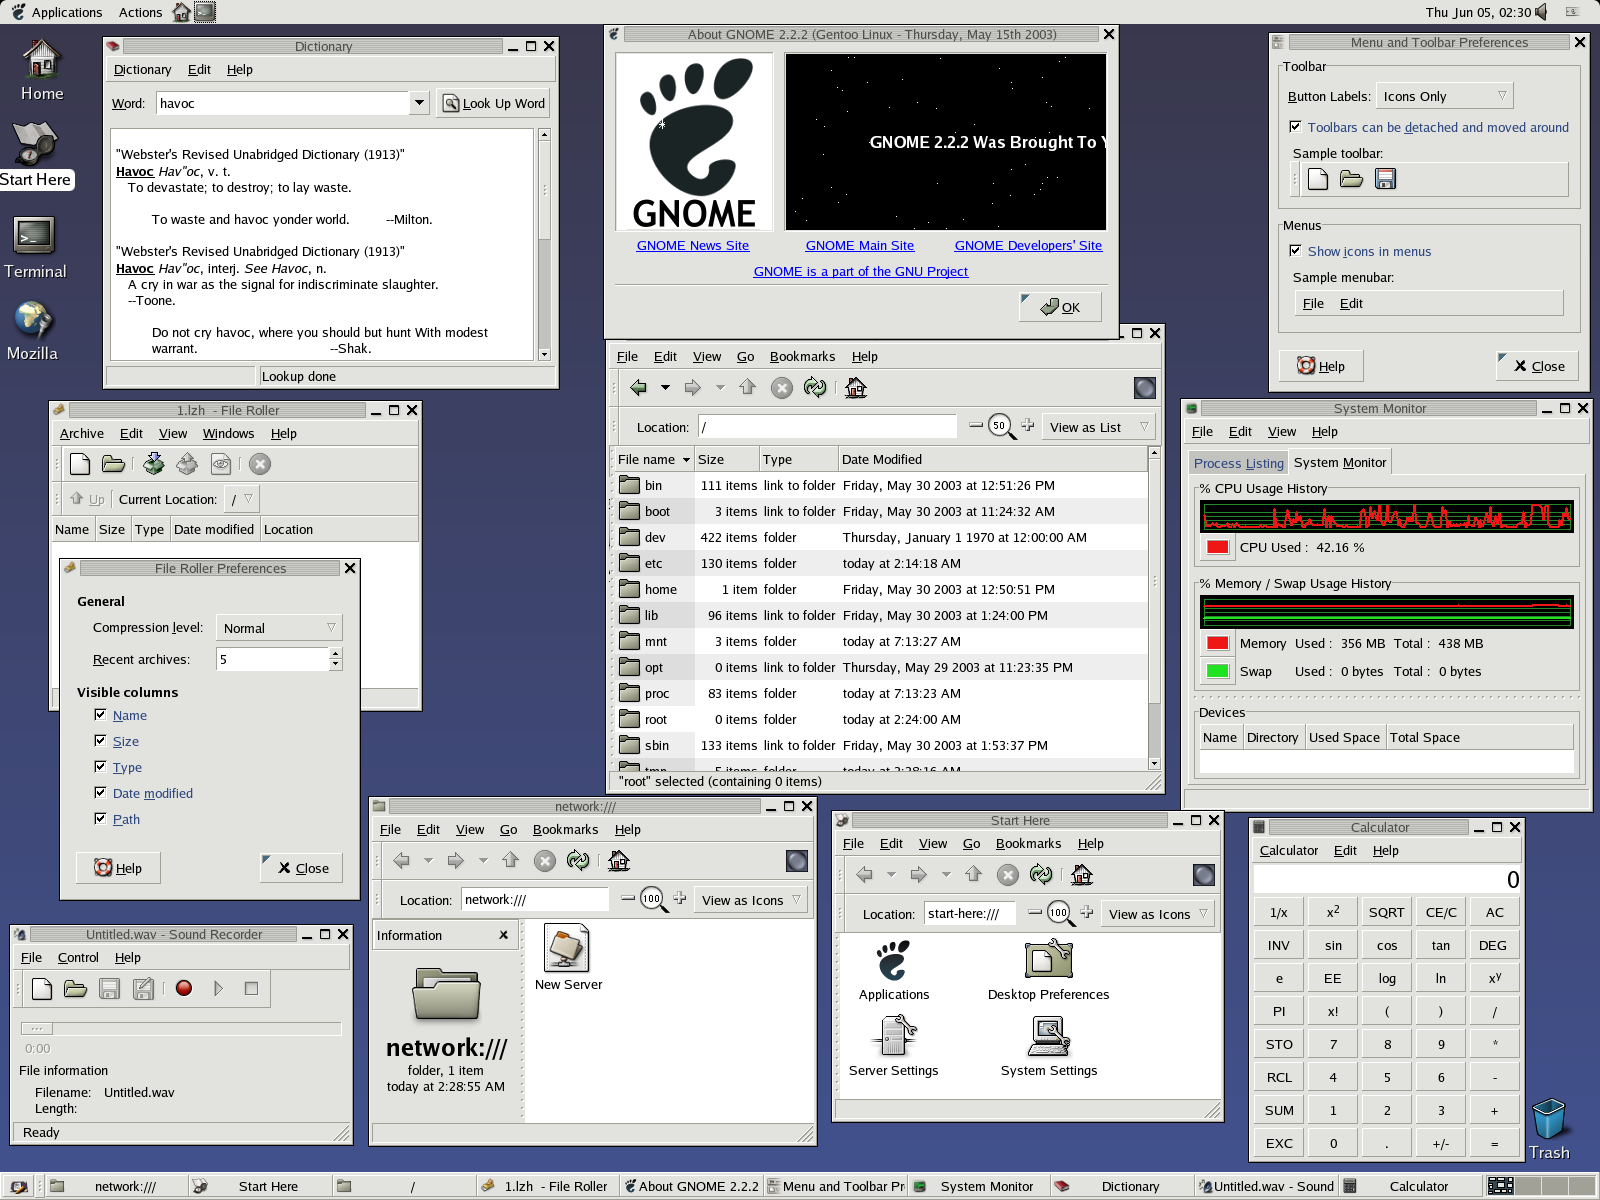This screenshot has width=1600, height=1200.
Task: Open the Trash on the desktop
Action: pos(1548,1122)
